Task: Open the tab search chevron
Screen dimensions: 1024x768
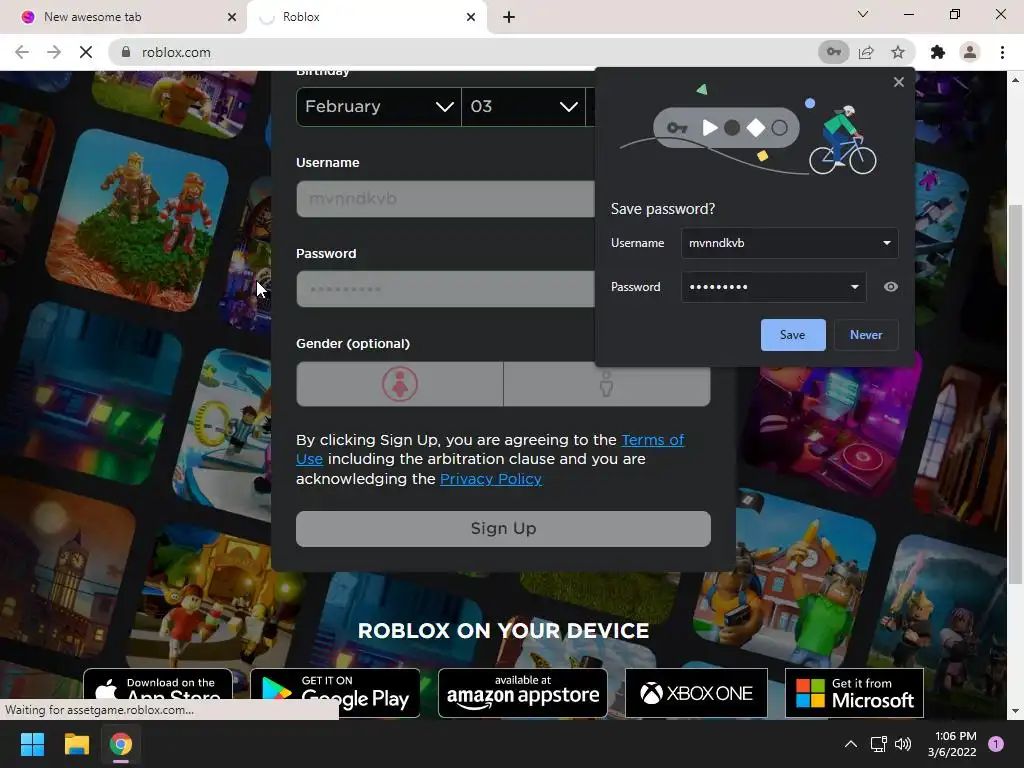Action: pos(863,14)
